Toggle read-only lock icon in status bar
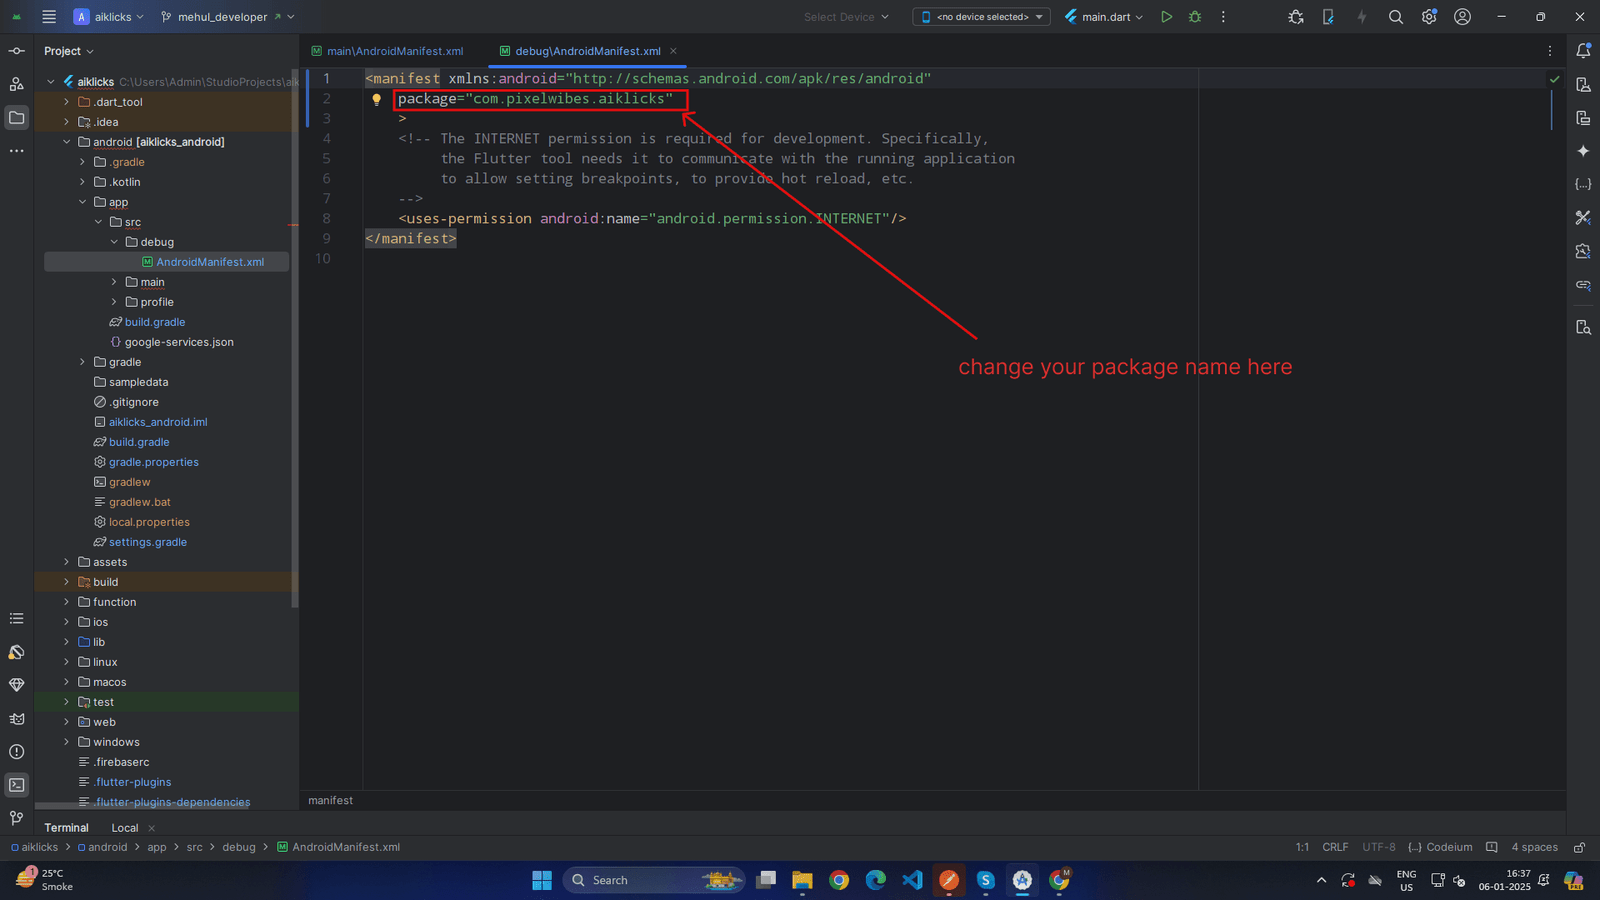Screen dimensions: 1600x900 1579,847
